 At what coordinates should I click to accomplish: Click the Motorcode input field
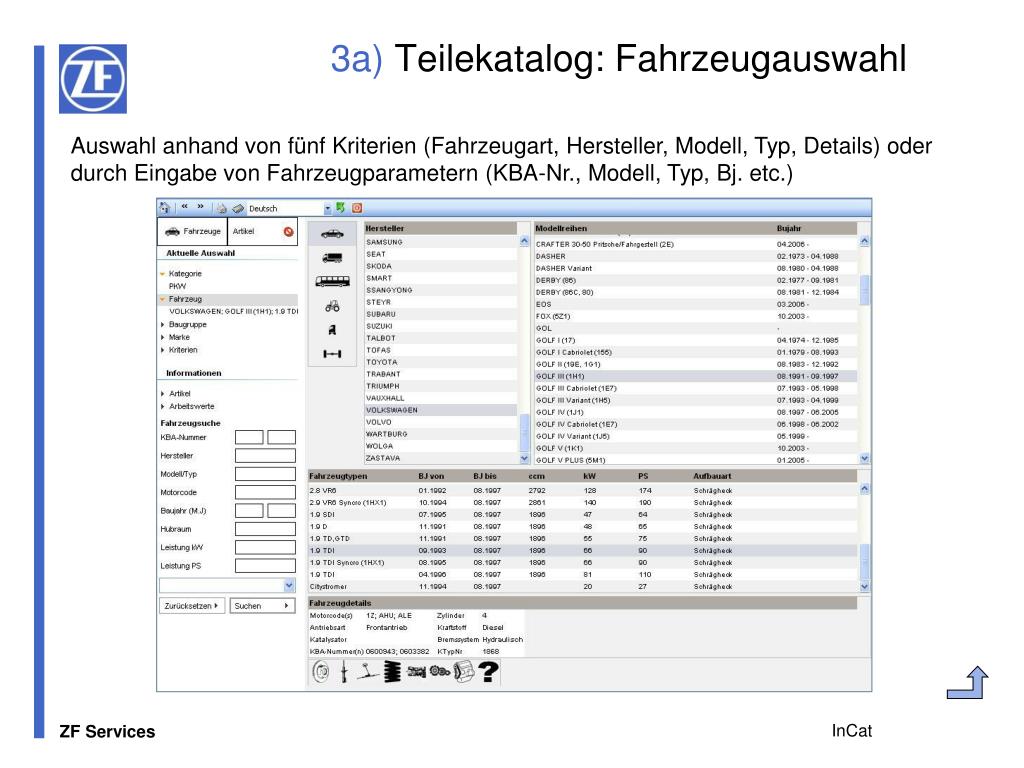click(x=265, y=492)
